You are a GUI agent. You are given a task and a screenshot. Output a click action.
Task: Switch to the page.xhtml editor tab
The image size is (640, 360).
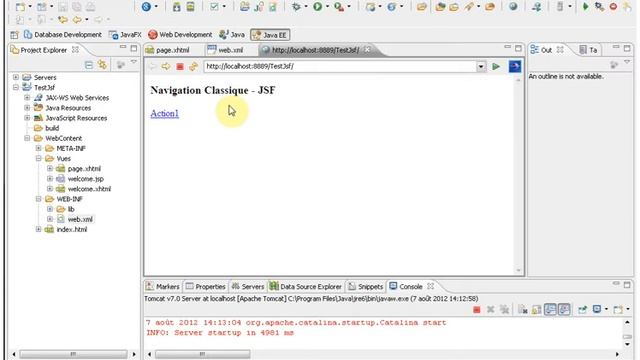coord(168,50)
